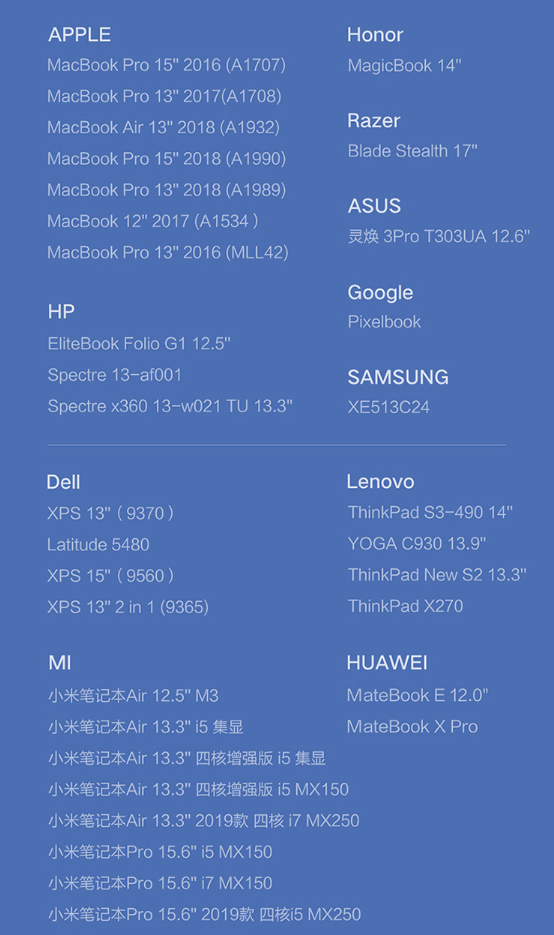554x935 pixels.
Task: Choose HUAWEI MateBook X Pro
Action: (412, 726)
